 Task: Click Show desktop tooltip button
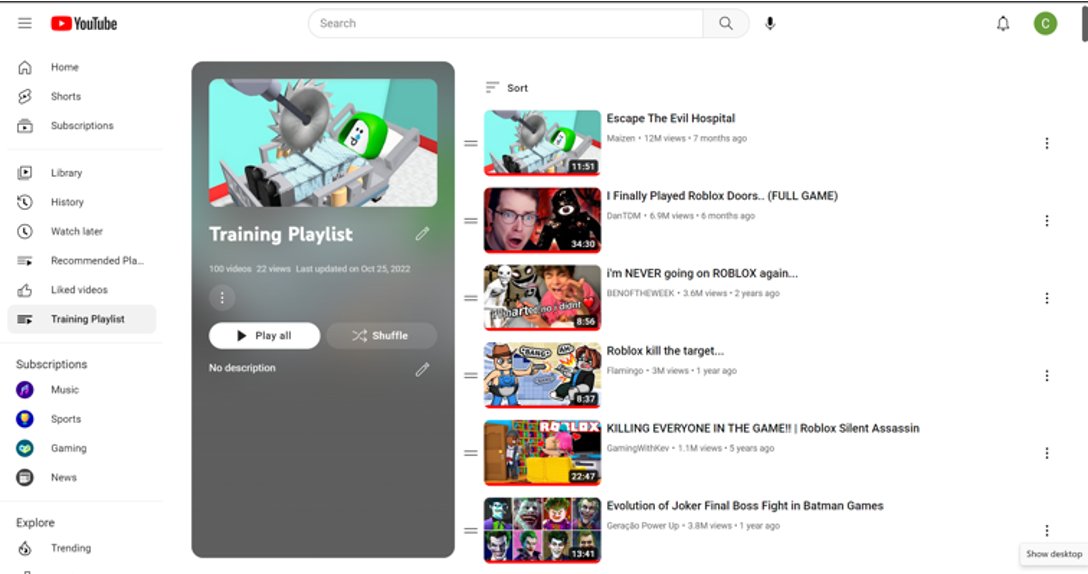1053,554
